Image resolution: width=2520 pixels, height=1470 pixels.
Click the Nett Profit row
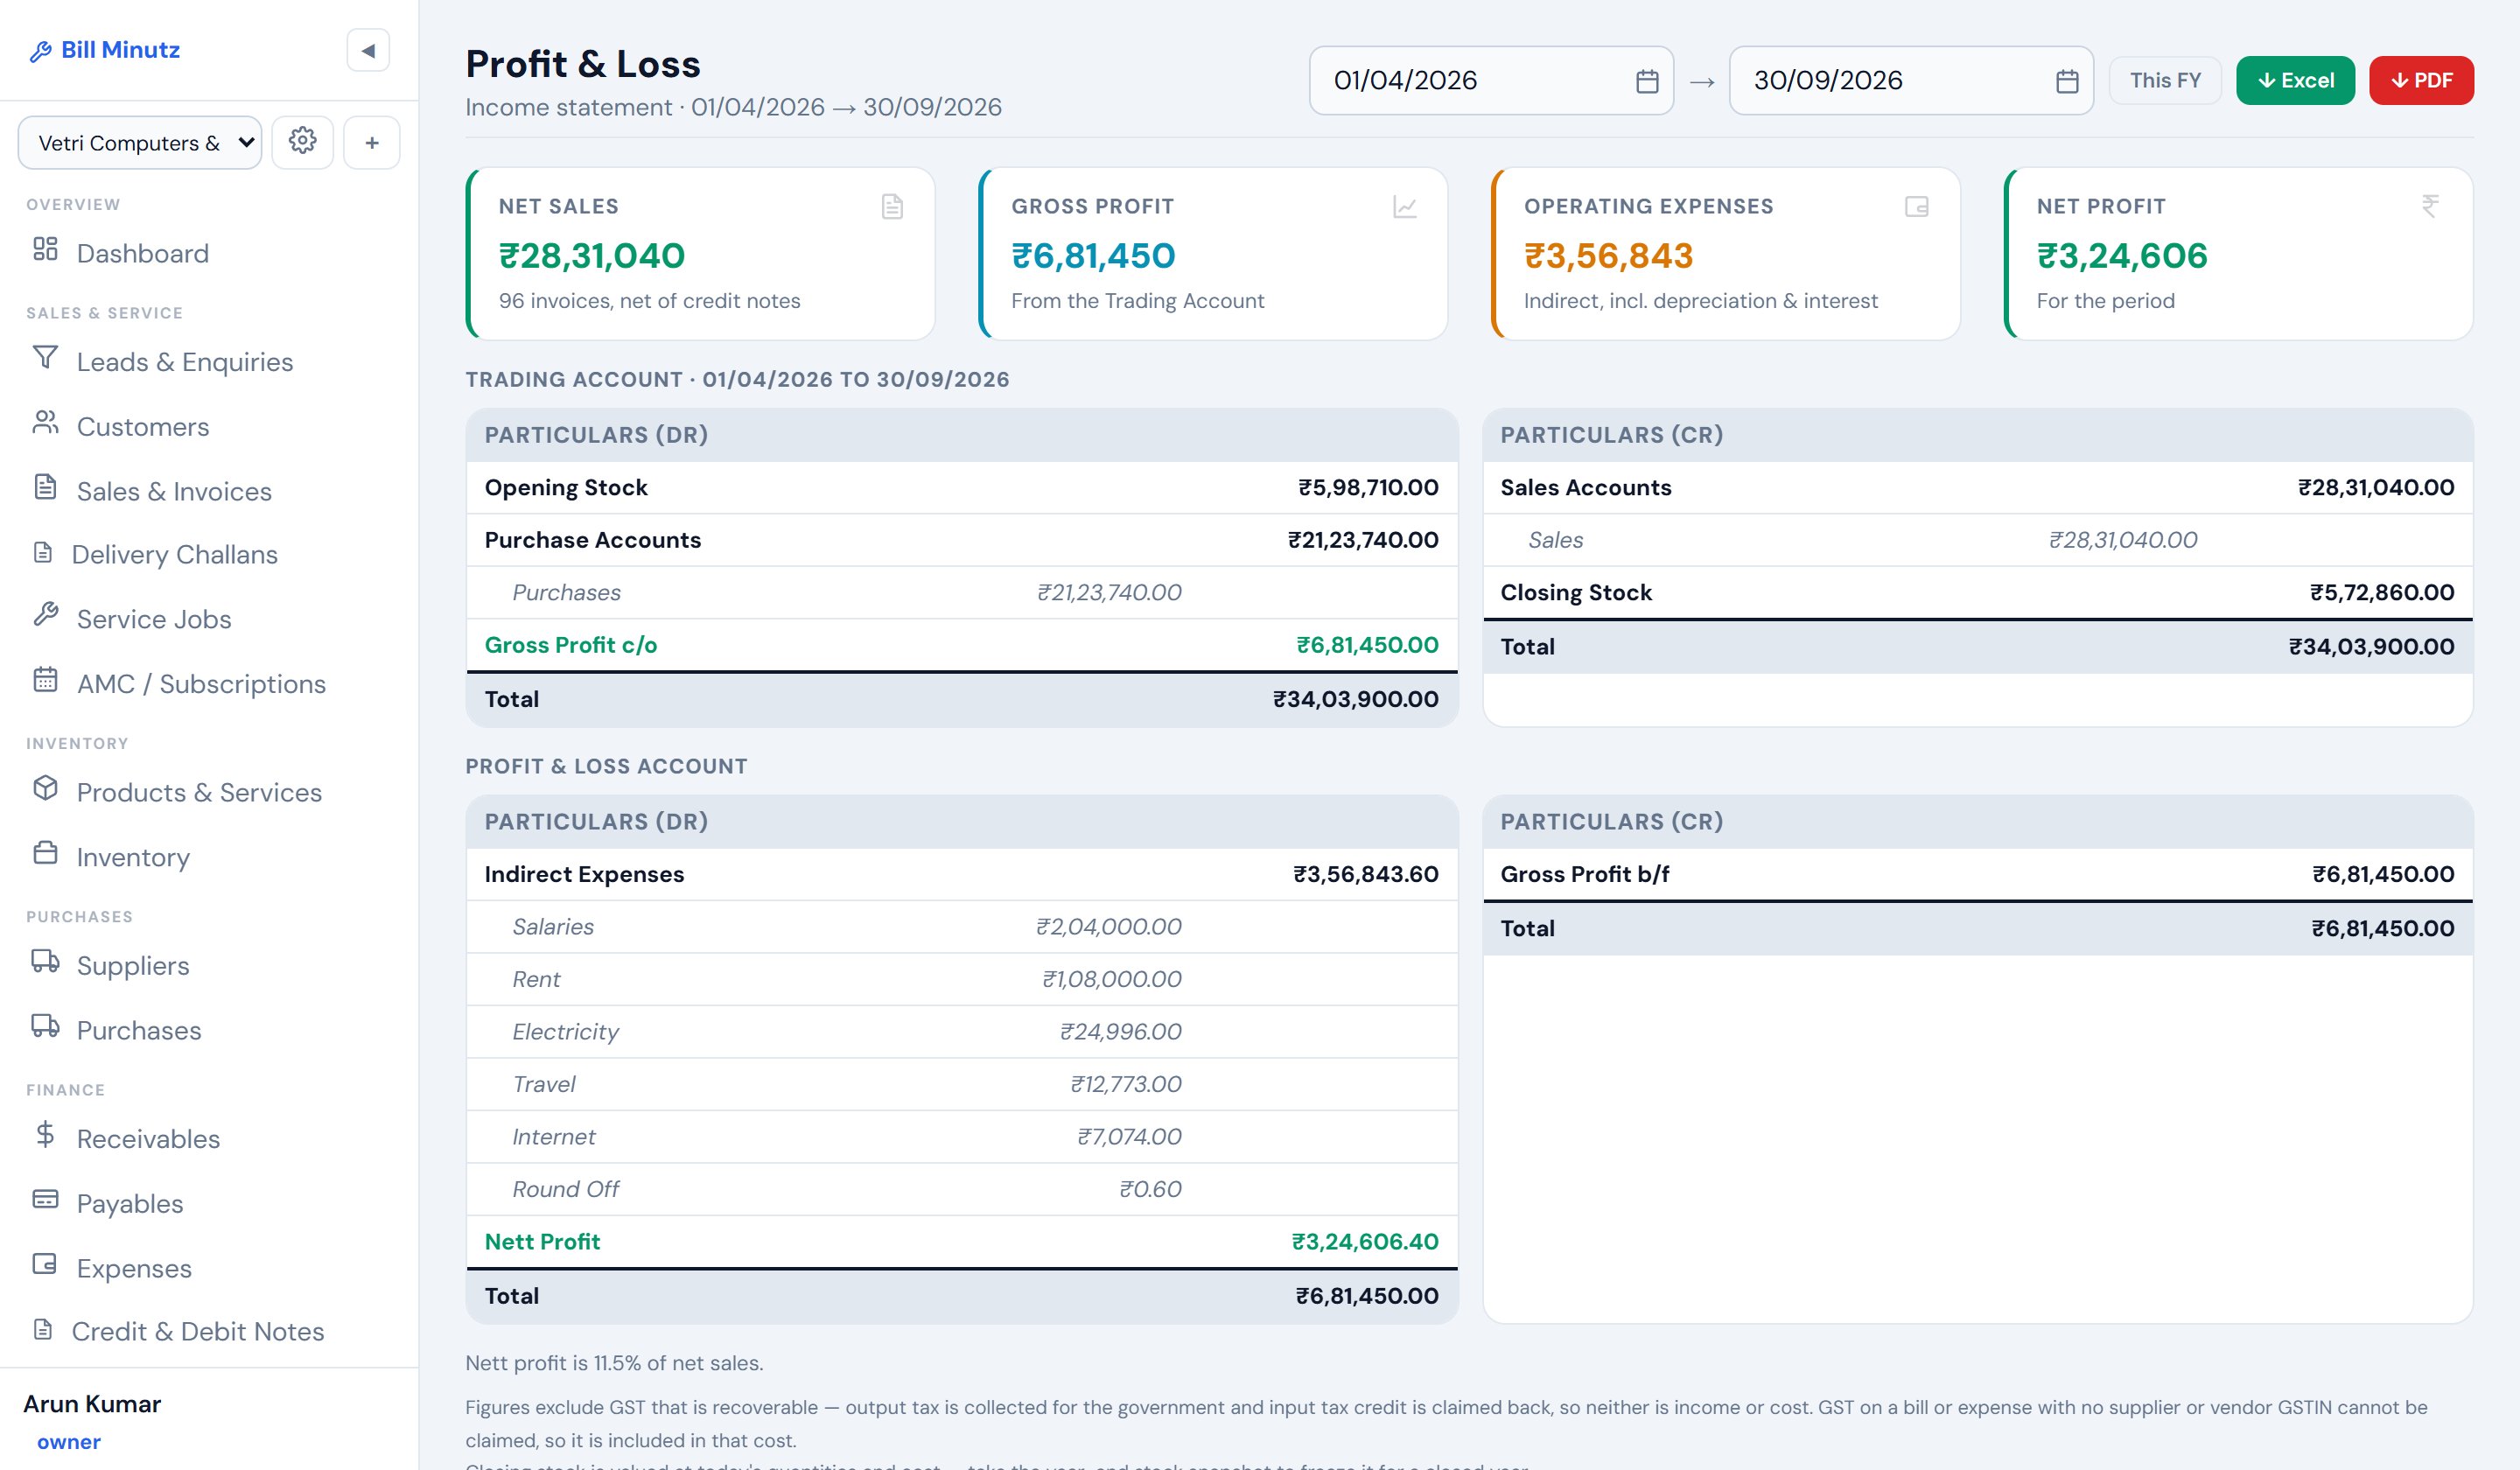962,1241
